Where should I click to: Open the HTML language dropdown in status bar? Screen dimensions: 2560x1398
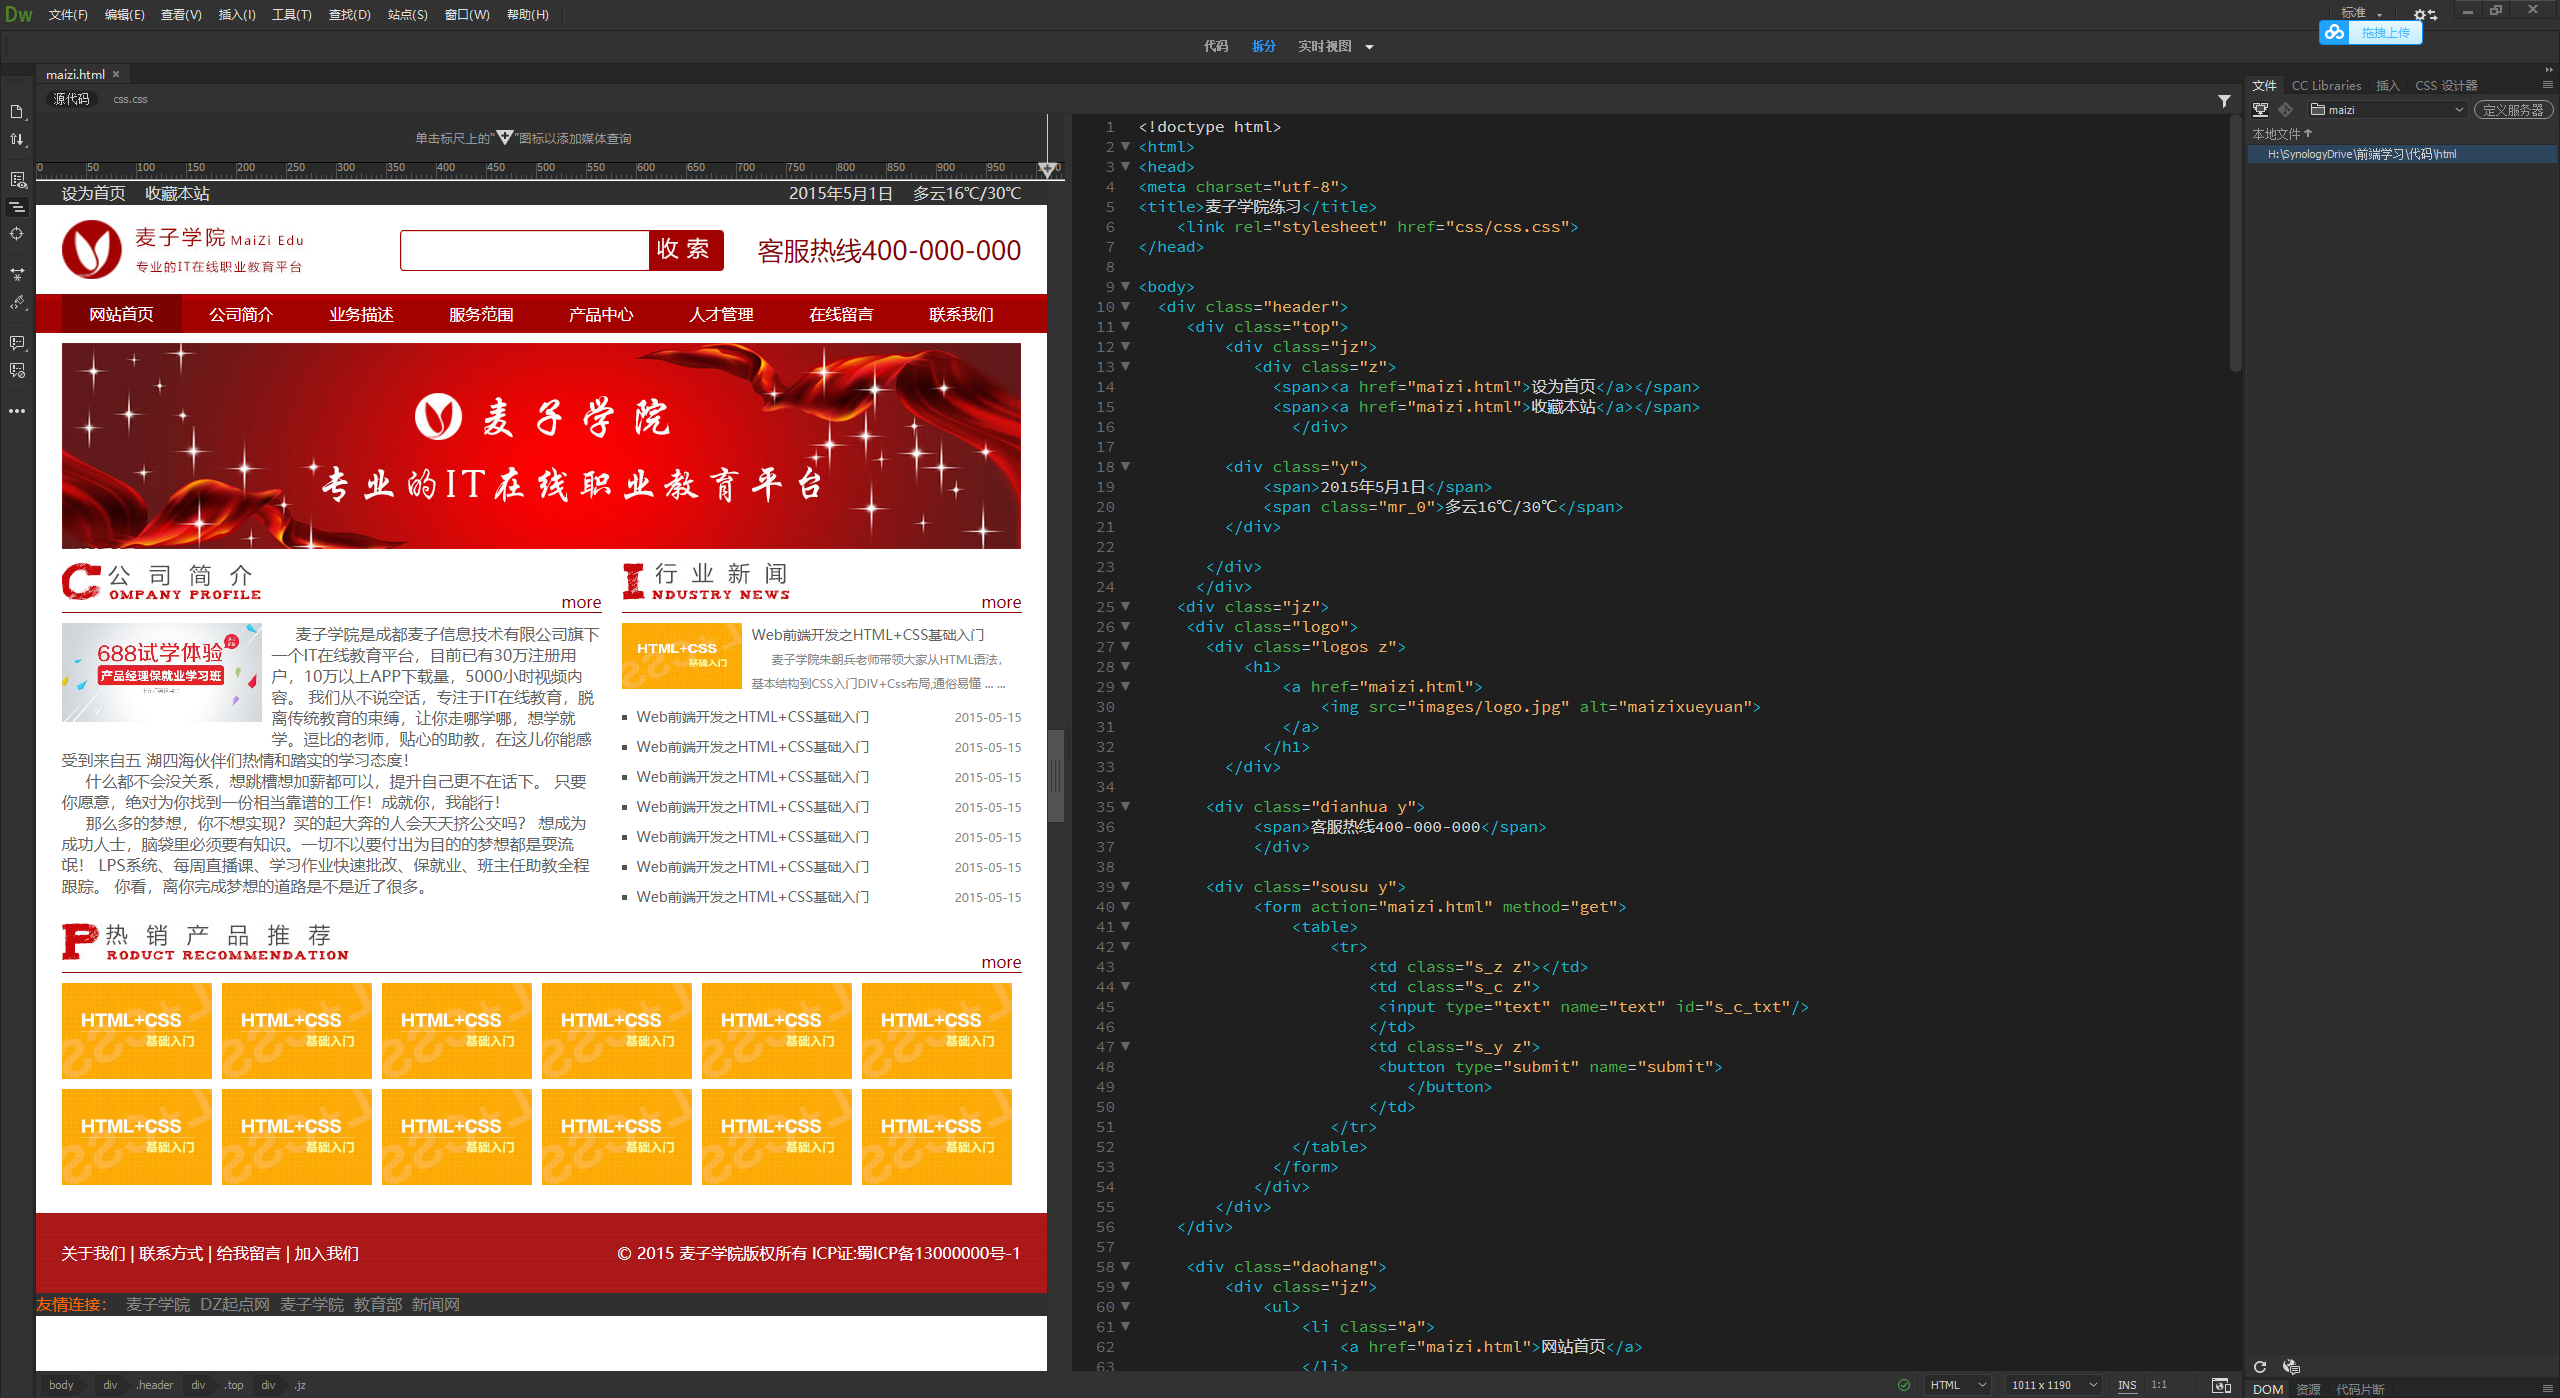pyautogui.click(x=1957, y=1385)
